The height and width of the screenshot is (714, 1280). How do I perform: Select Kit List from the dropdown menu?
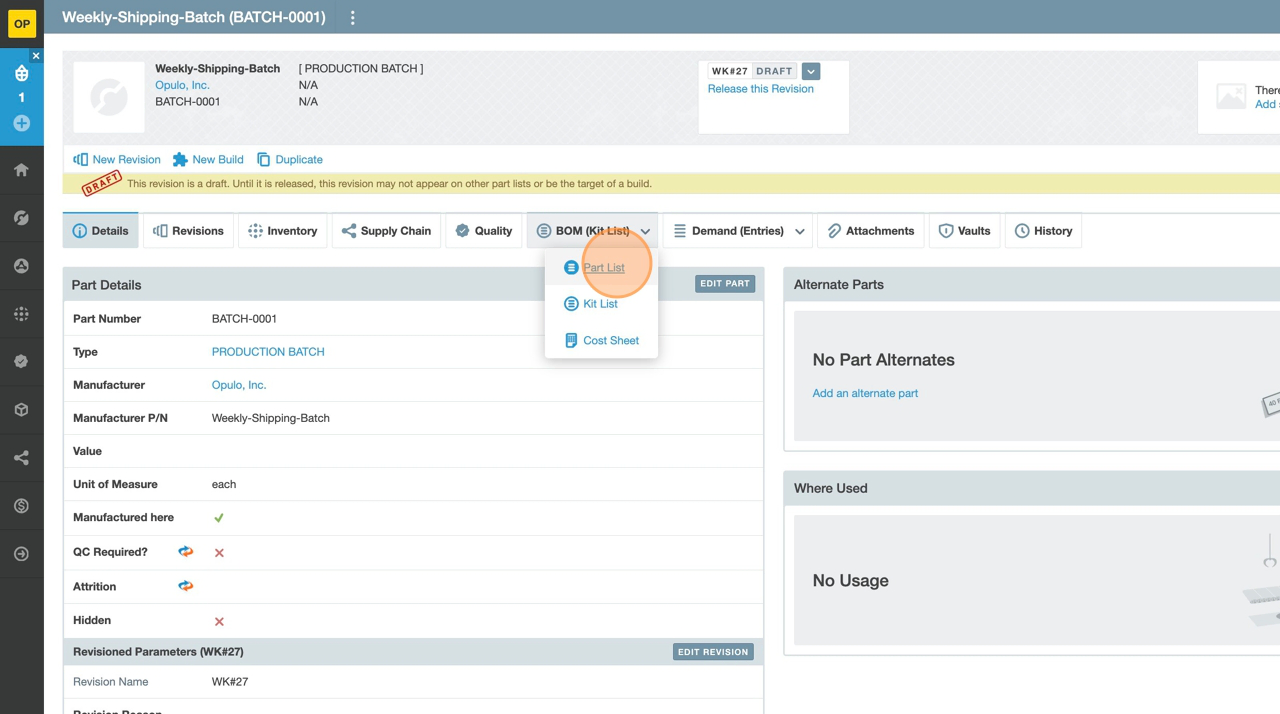(600, 304)
